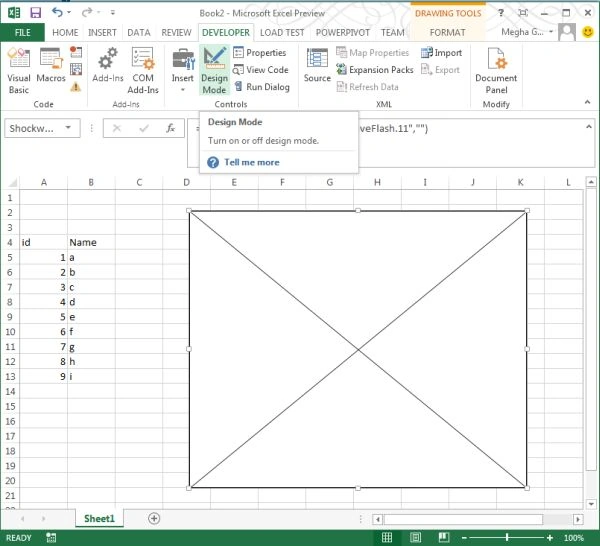Save the workbook with the disk icon
This screenshot has height=546, width=600.
pyautogui.click(x=36, y=13)
